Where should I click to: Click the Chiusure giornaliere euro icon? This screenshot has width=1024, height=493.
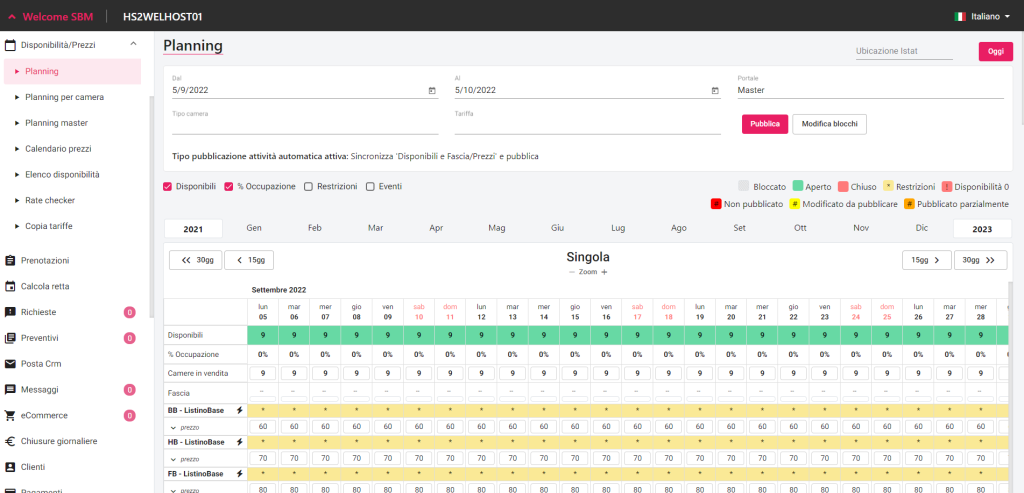point(10,441)
